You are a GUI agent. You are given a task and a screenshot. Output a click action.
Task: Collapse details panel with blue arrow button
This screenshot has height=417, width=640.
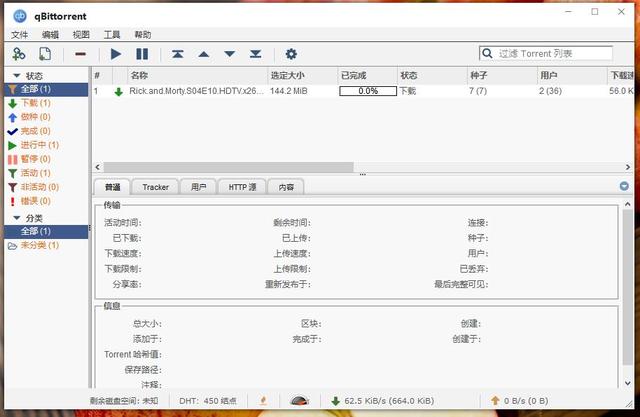point(624,186)
